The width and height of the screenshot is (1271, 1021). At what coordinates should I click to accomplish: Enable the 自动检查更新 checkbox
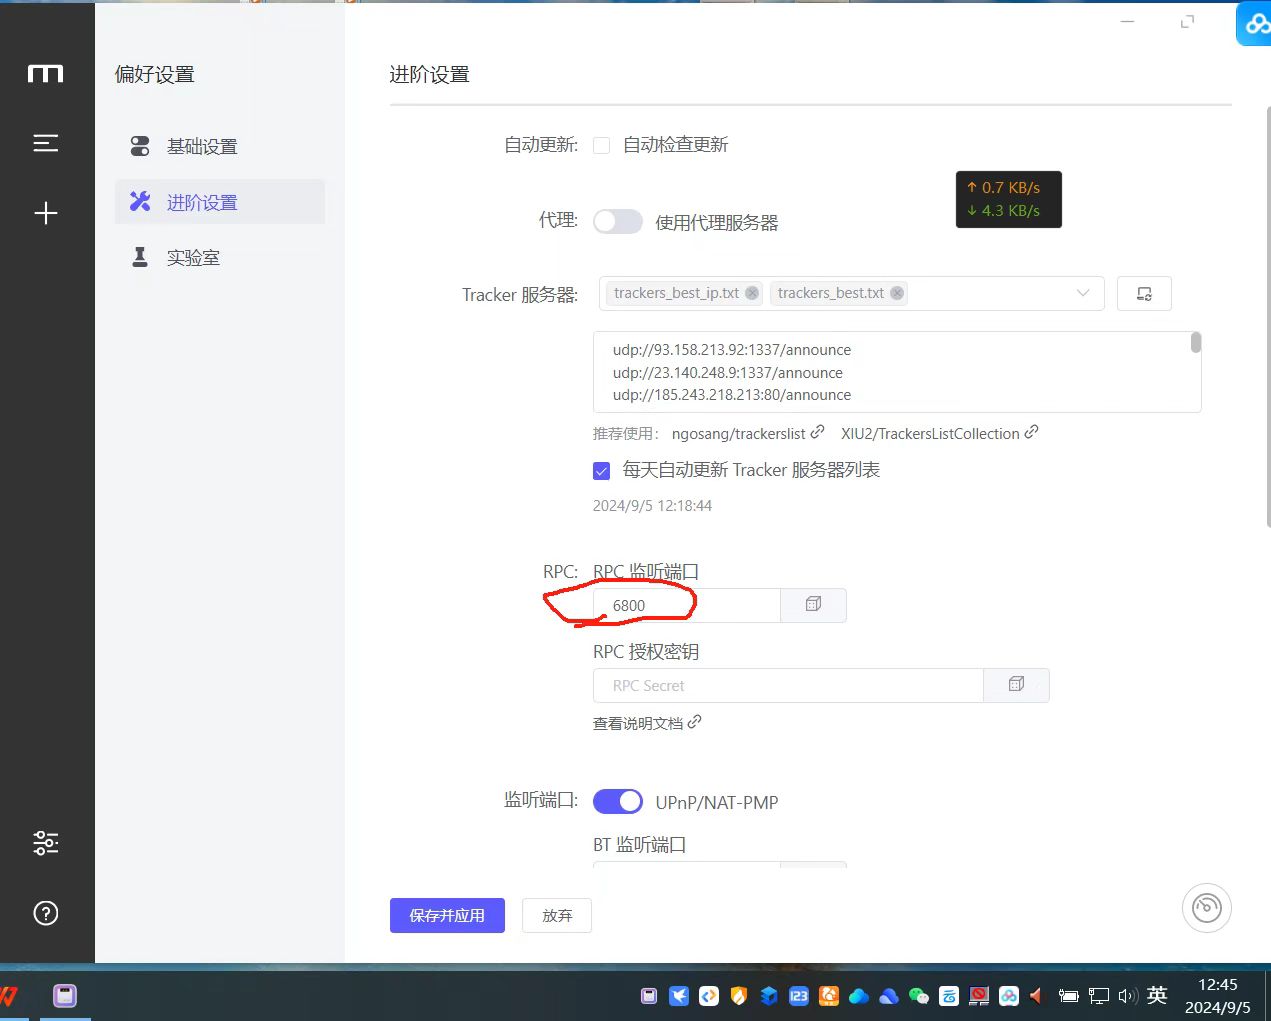tap(602, 146)
